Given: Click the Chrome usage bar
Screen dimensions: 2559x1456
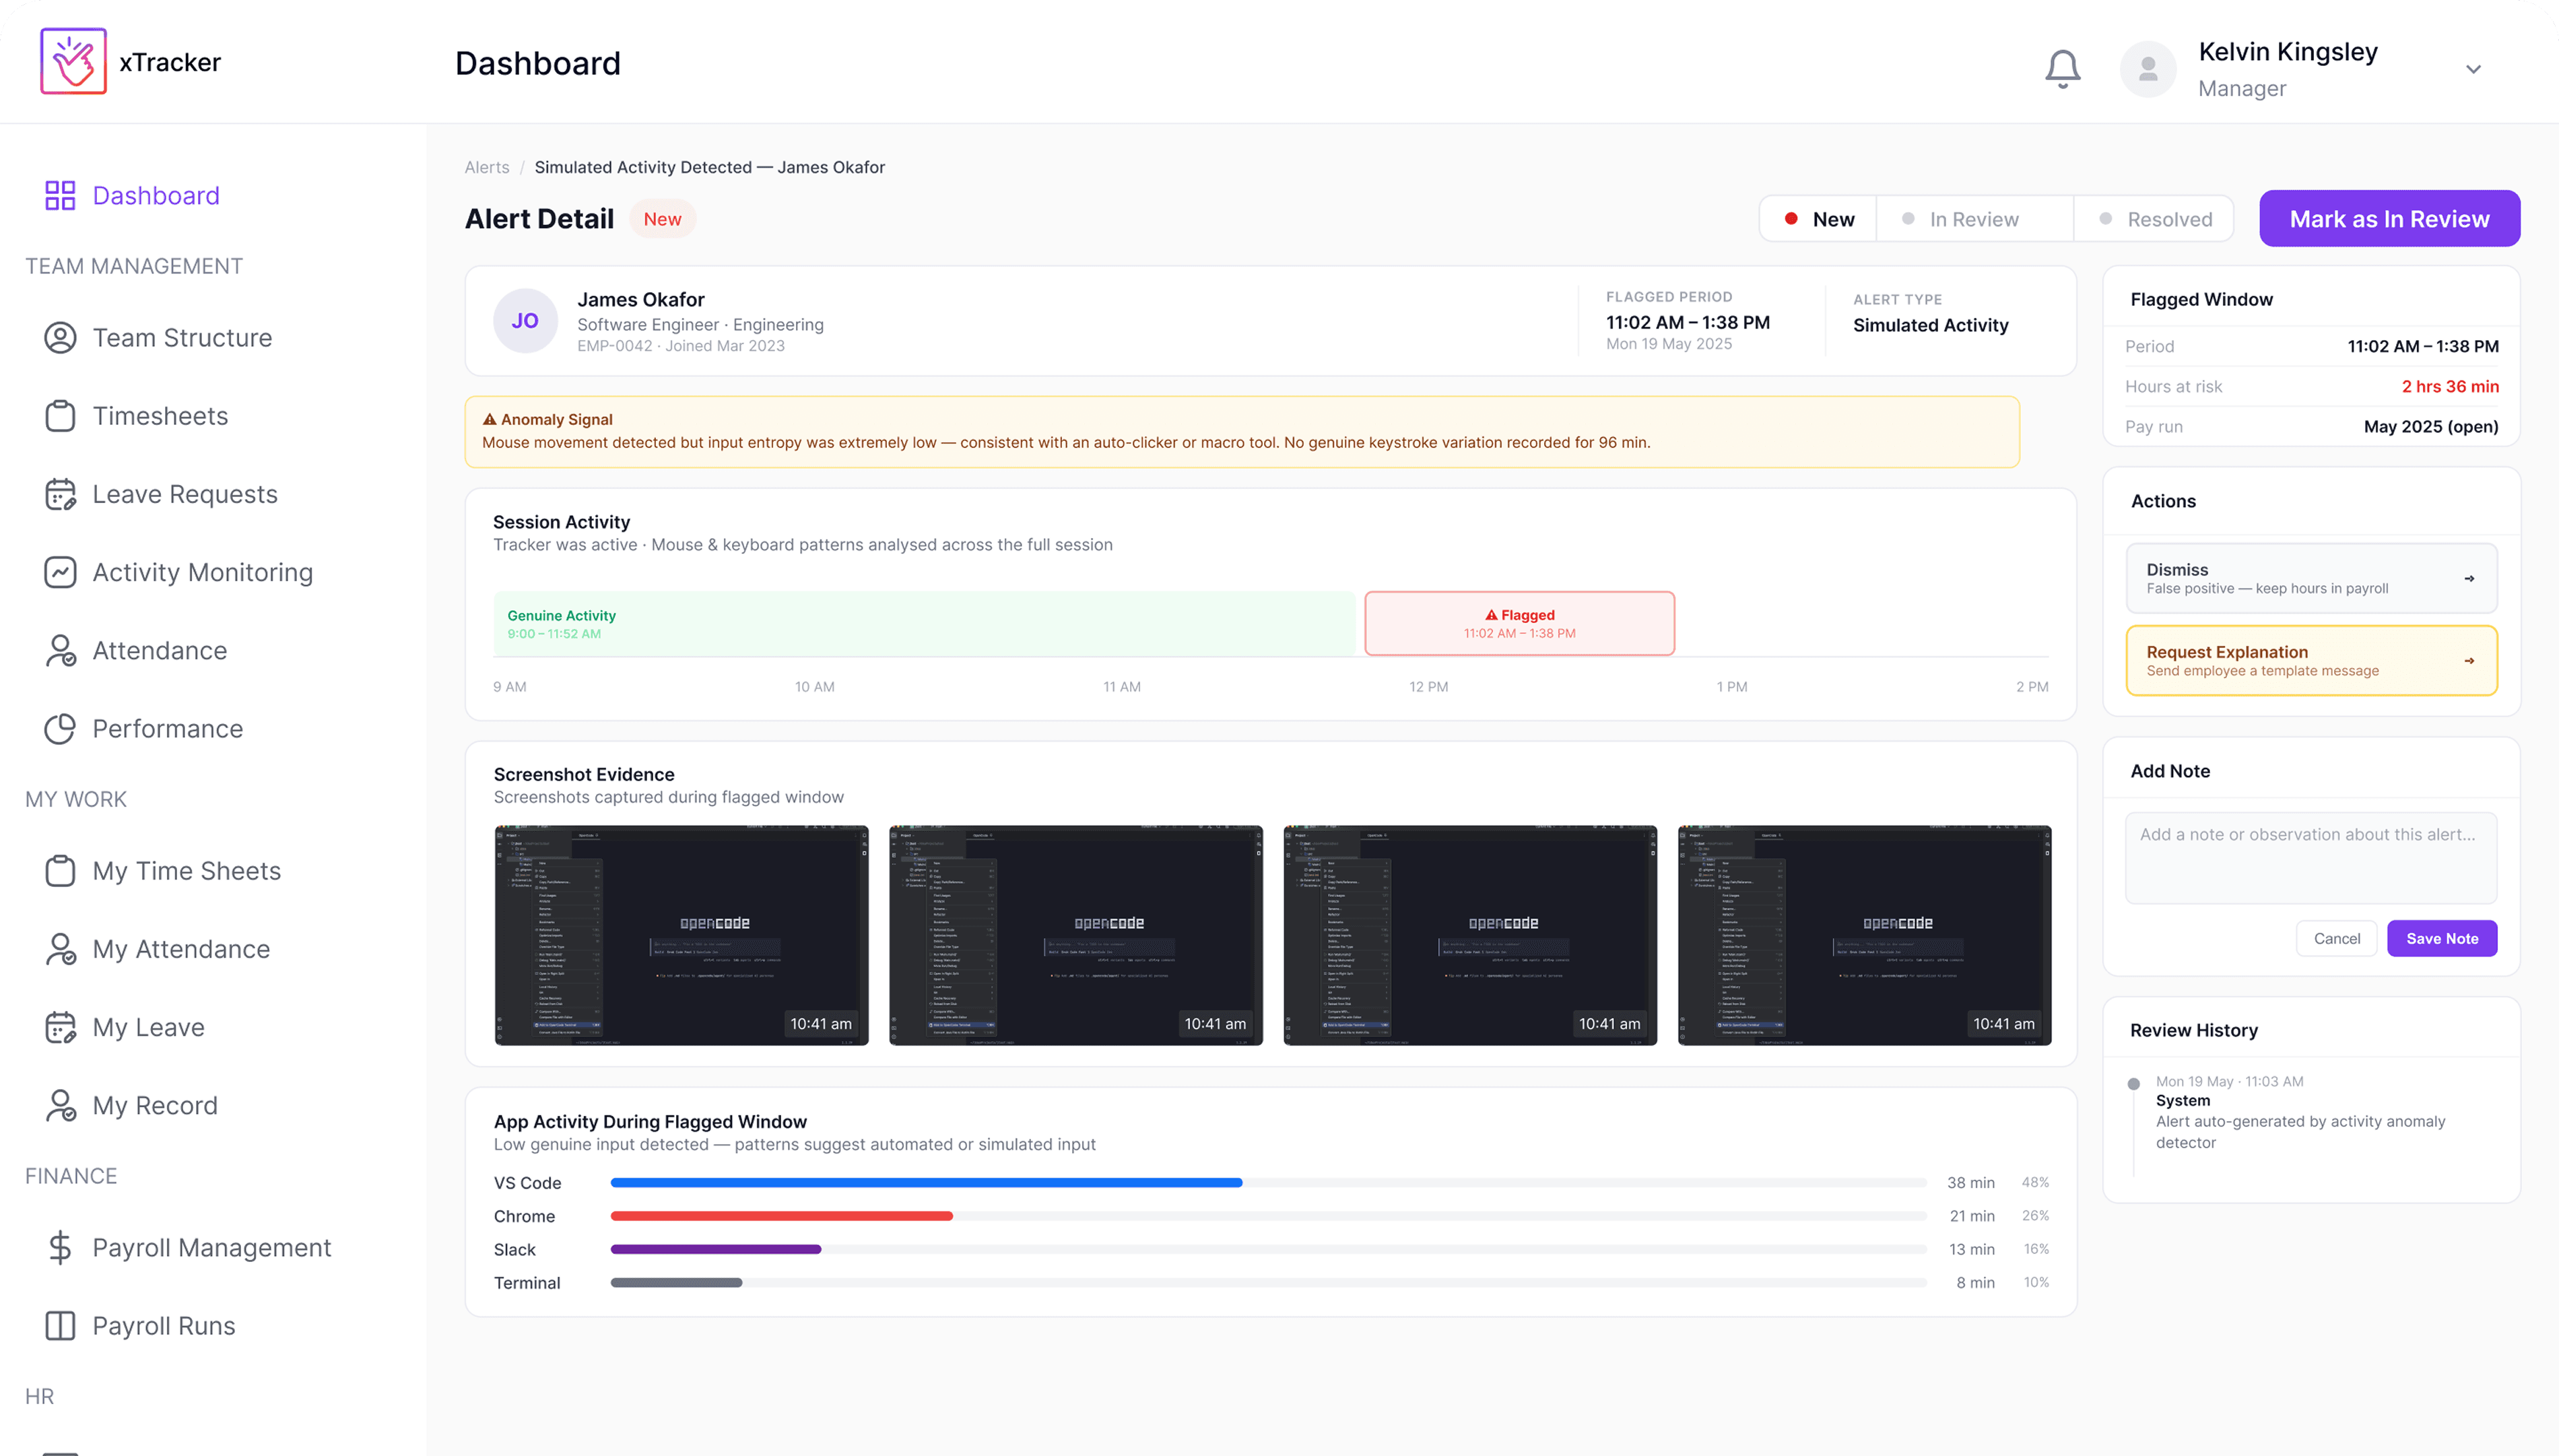Looking at the screenshot, I should 781,1216.
